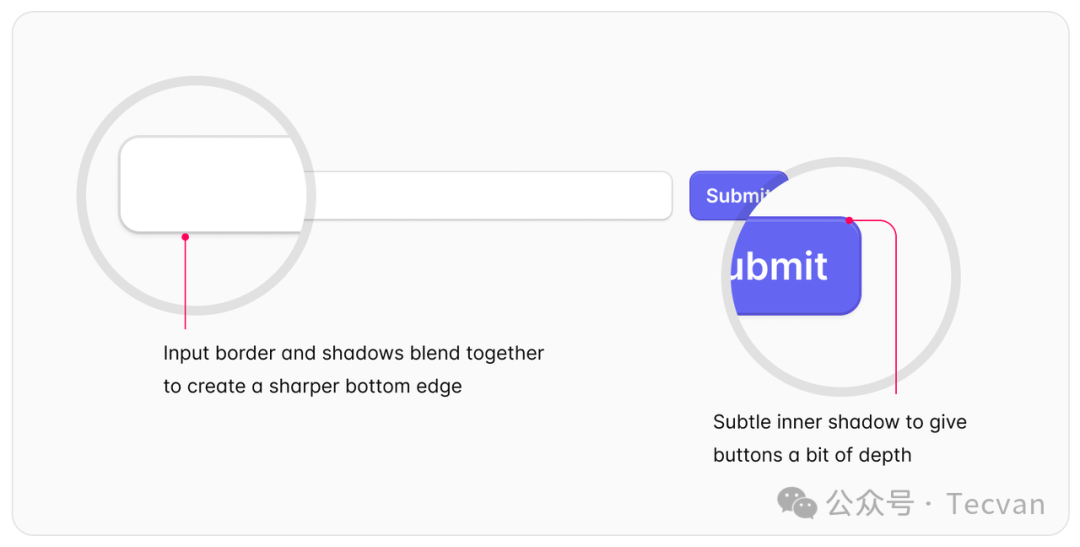Click the bottom edge of the magnified input box
The width and height of the screenshot is (1080, 547).
coord(210,231)
